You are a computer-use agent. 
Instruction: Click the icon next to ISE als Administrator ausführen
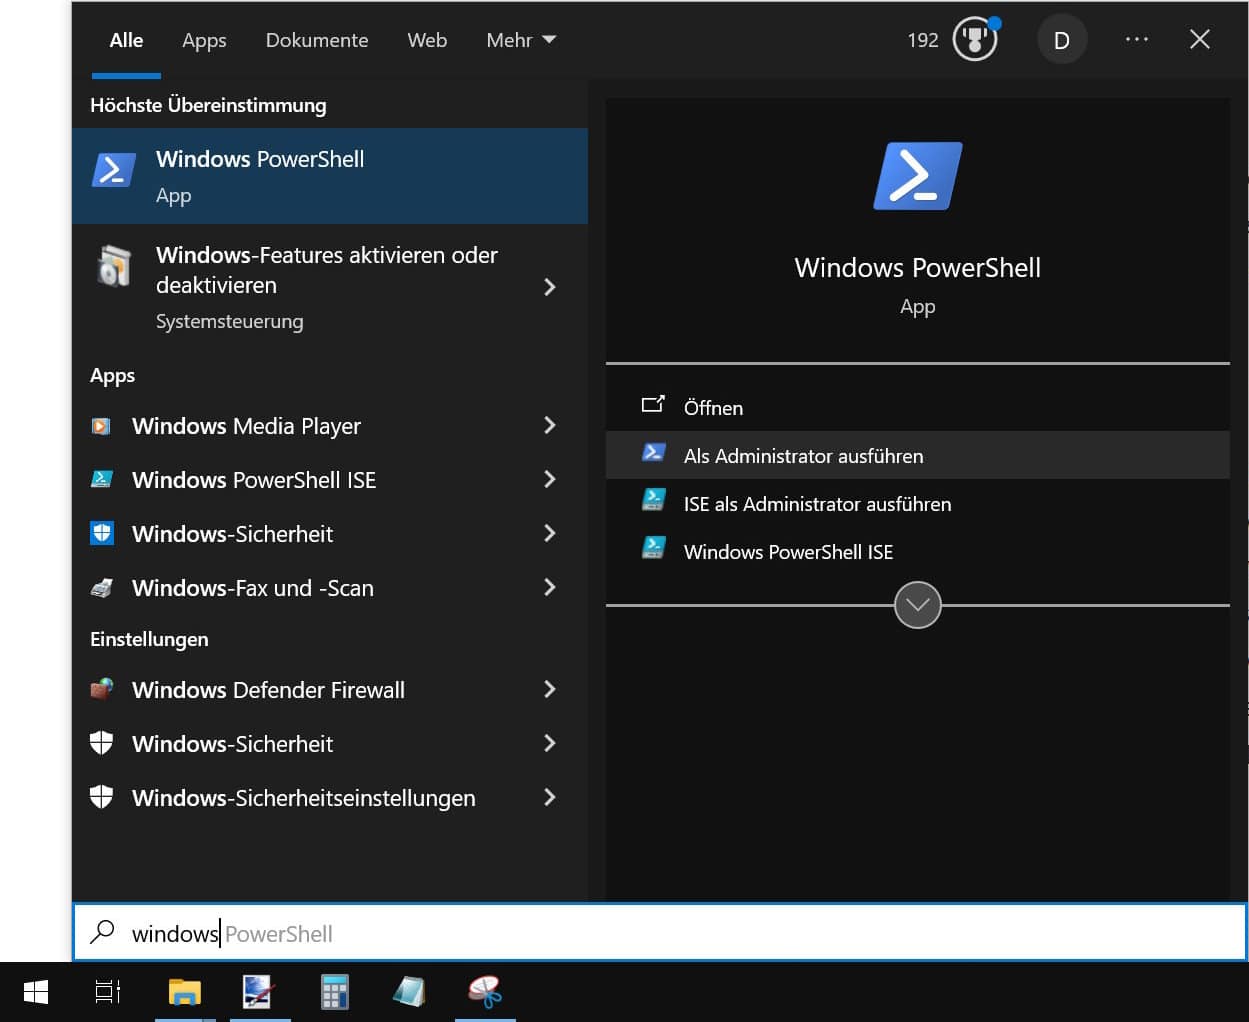[x=653, y=499]
